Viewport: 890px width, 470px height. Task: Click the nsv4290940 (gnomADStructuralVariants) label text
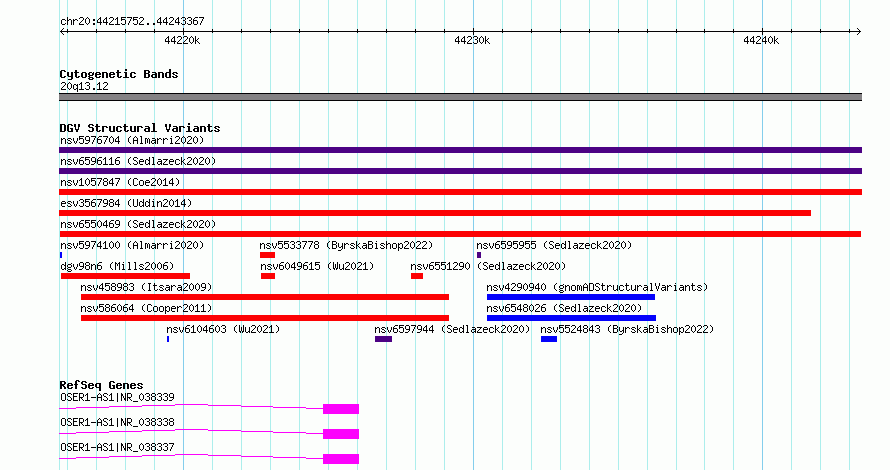pos(597,287)
